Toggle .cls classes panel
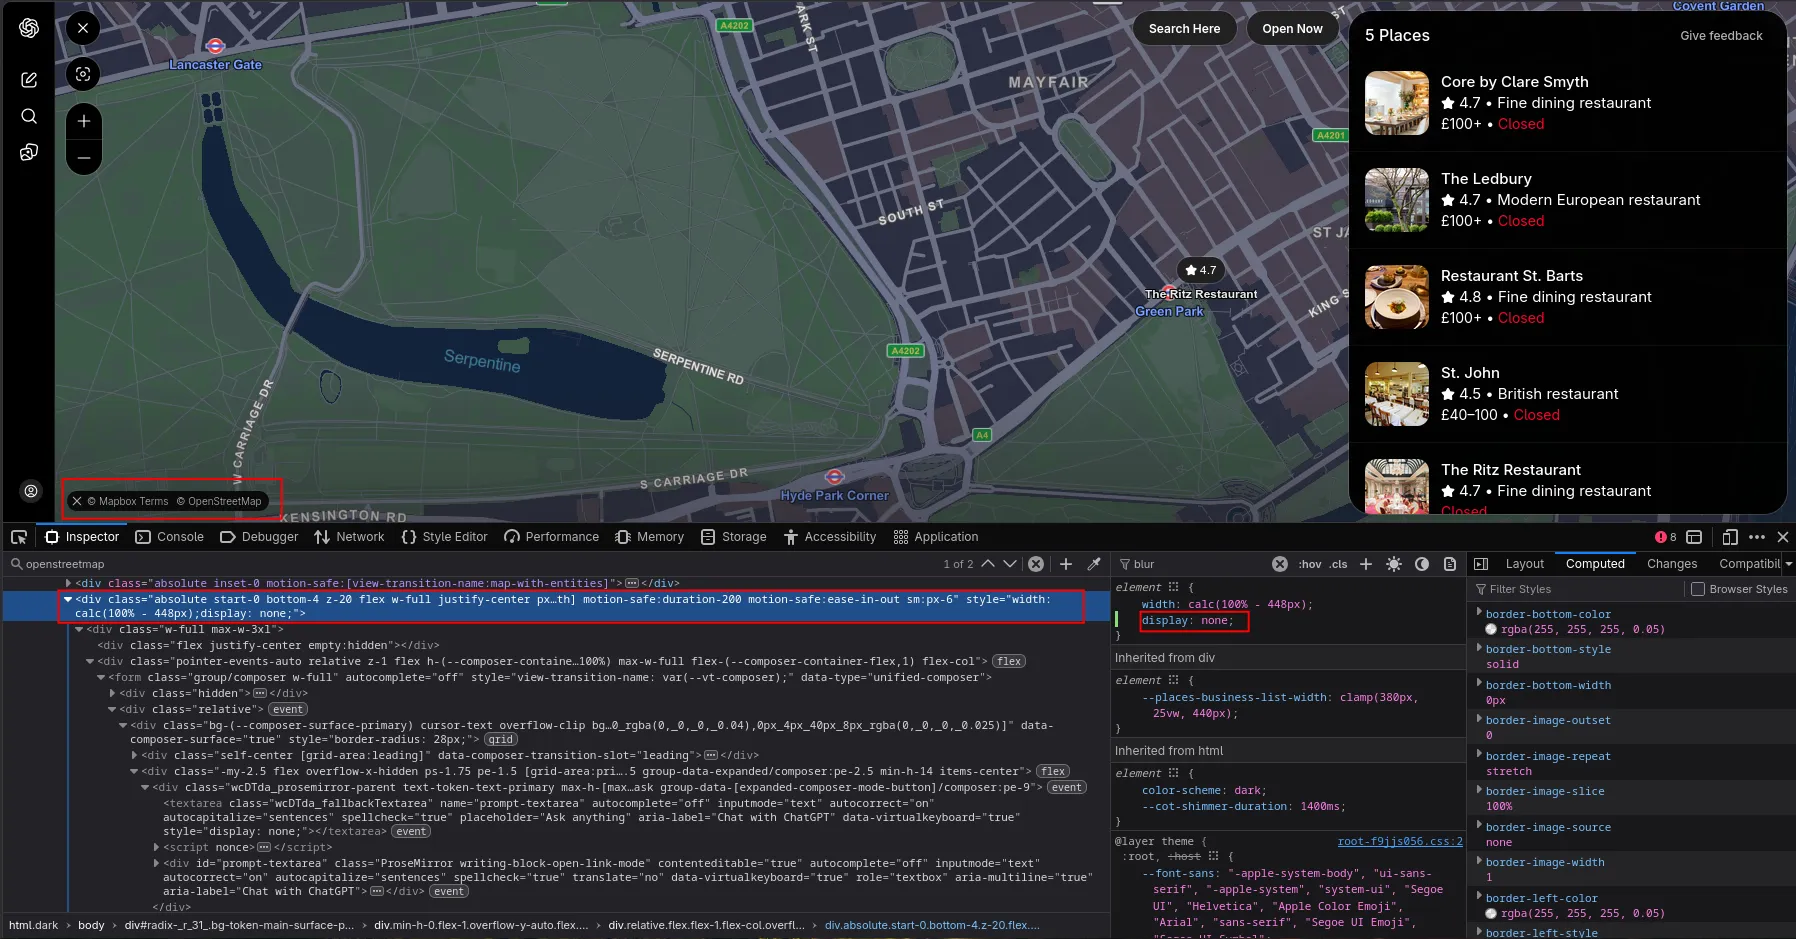This screenshot has width=1796, height=939. click(x=1338, y=564)
